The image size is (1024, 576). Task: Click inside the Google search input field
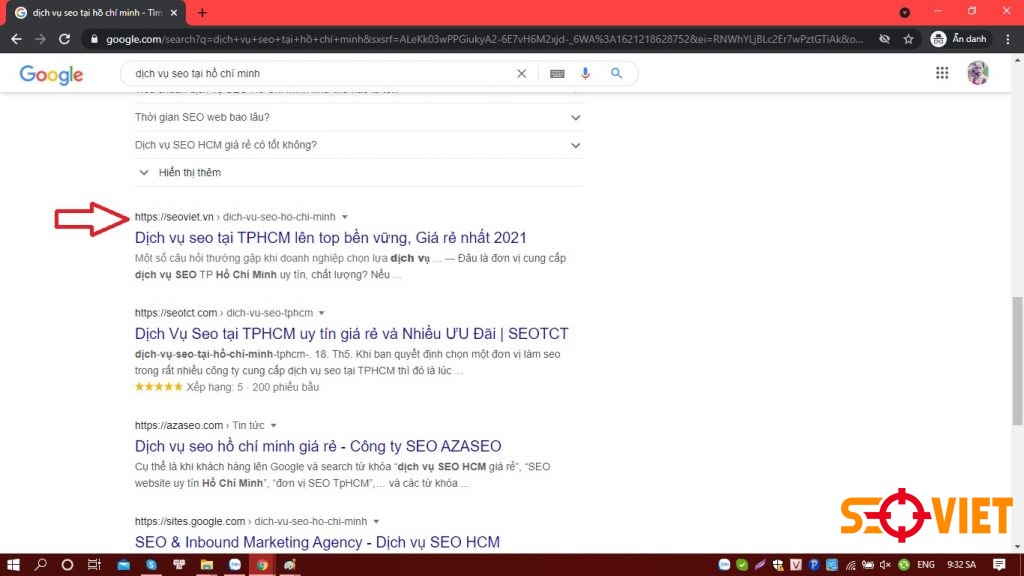click(300, 73)
